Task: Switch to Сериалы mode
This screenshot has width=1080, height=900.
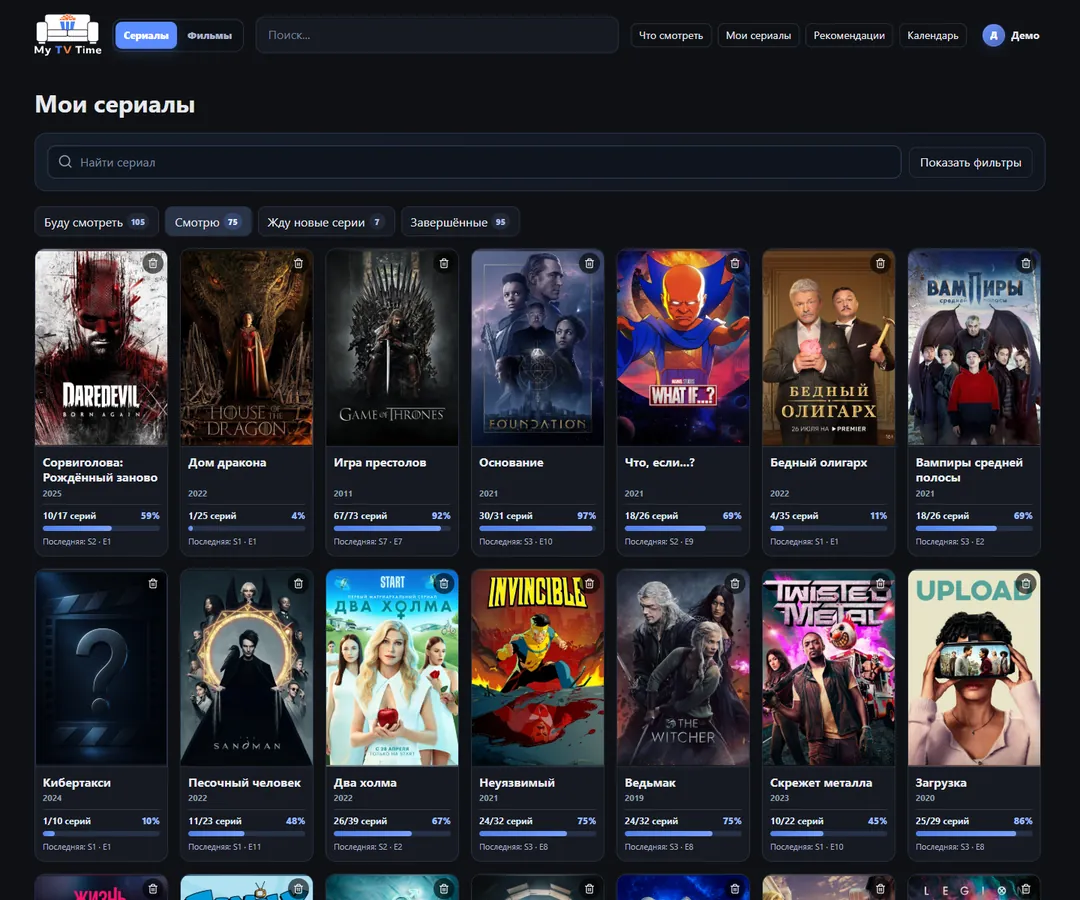Action: pyautogui.click(x=146, y=35)
